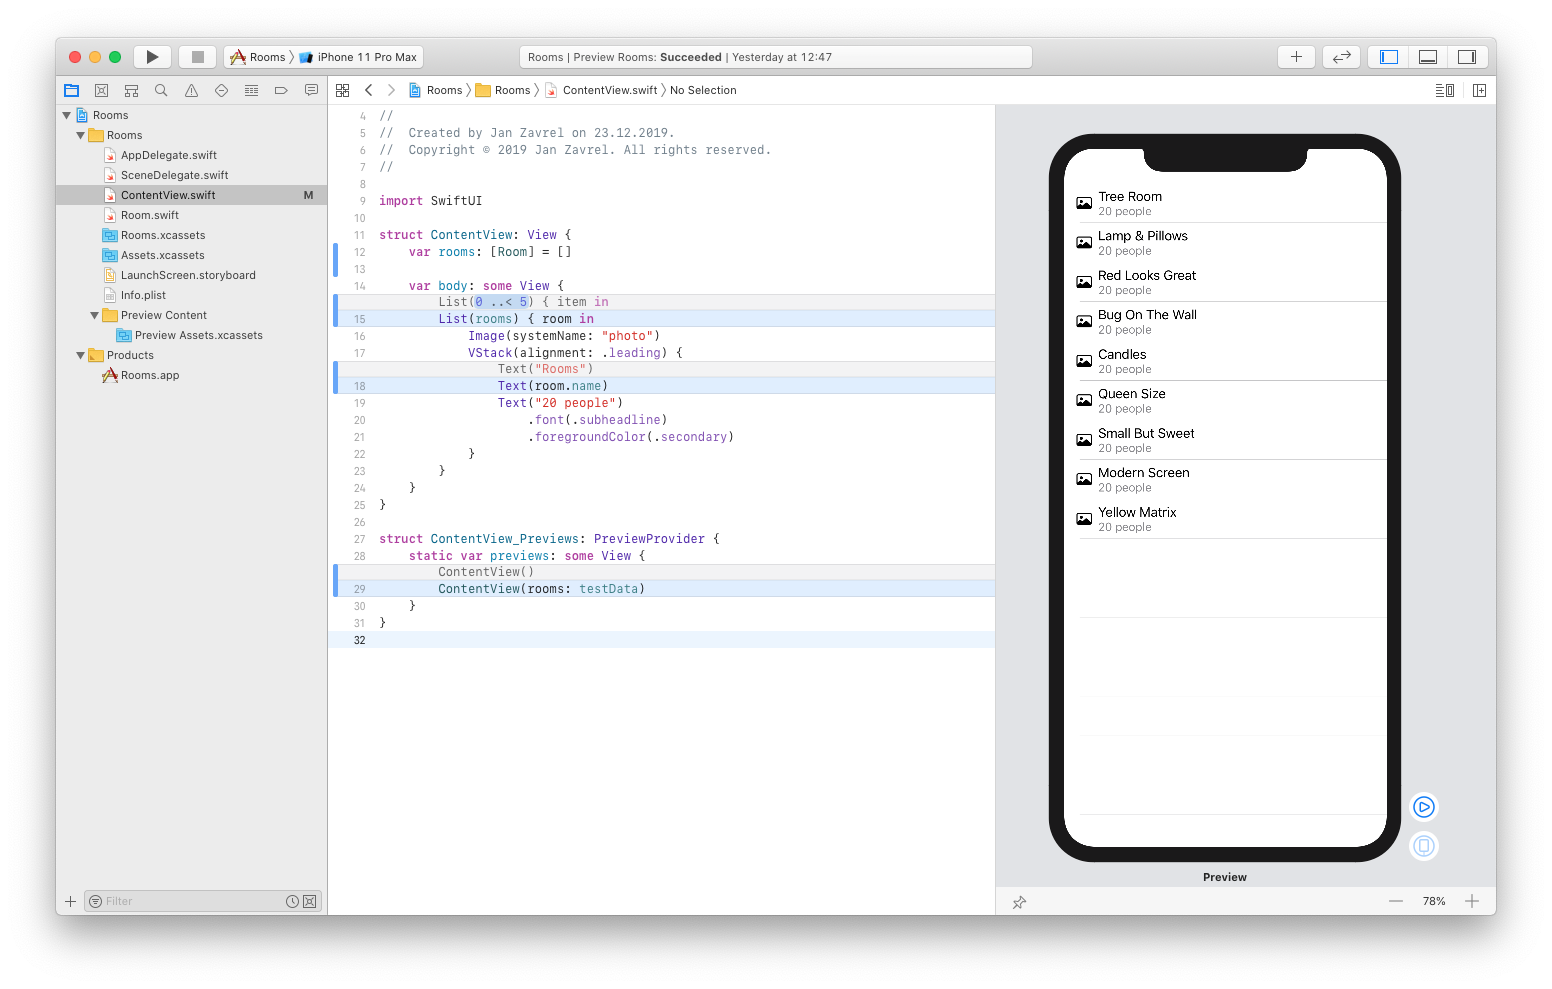Open the Breakpoint navigator flag icon
The image size is (1552, 989).
click(281, 90)
